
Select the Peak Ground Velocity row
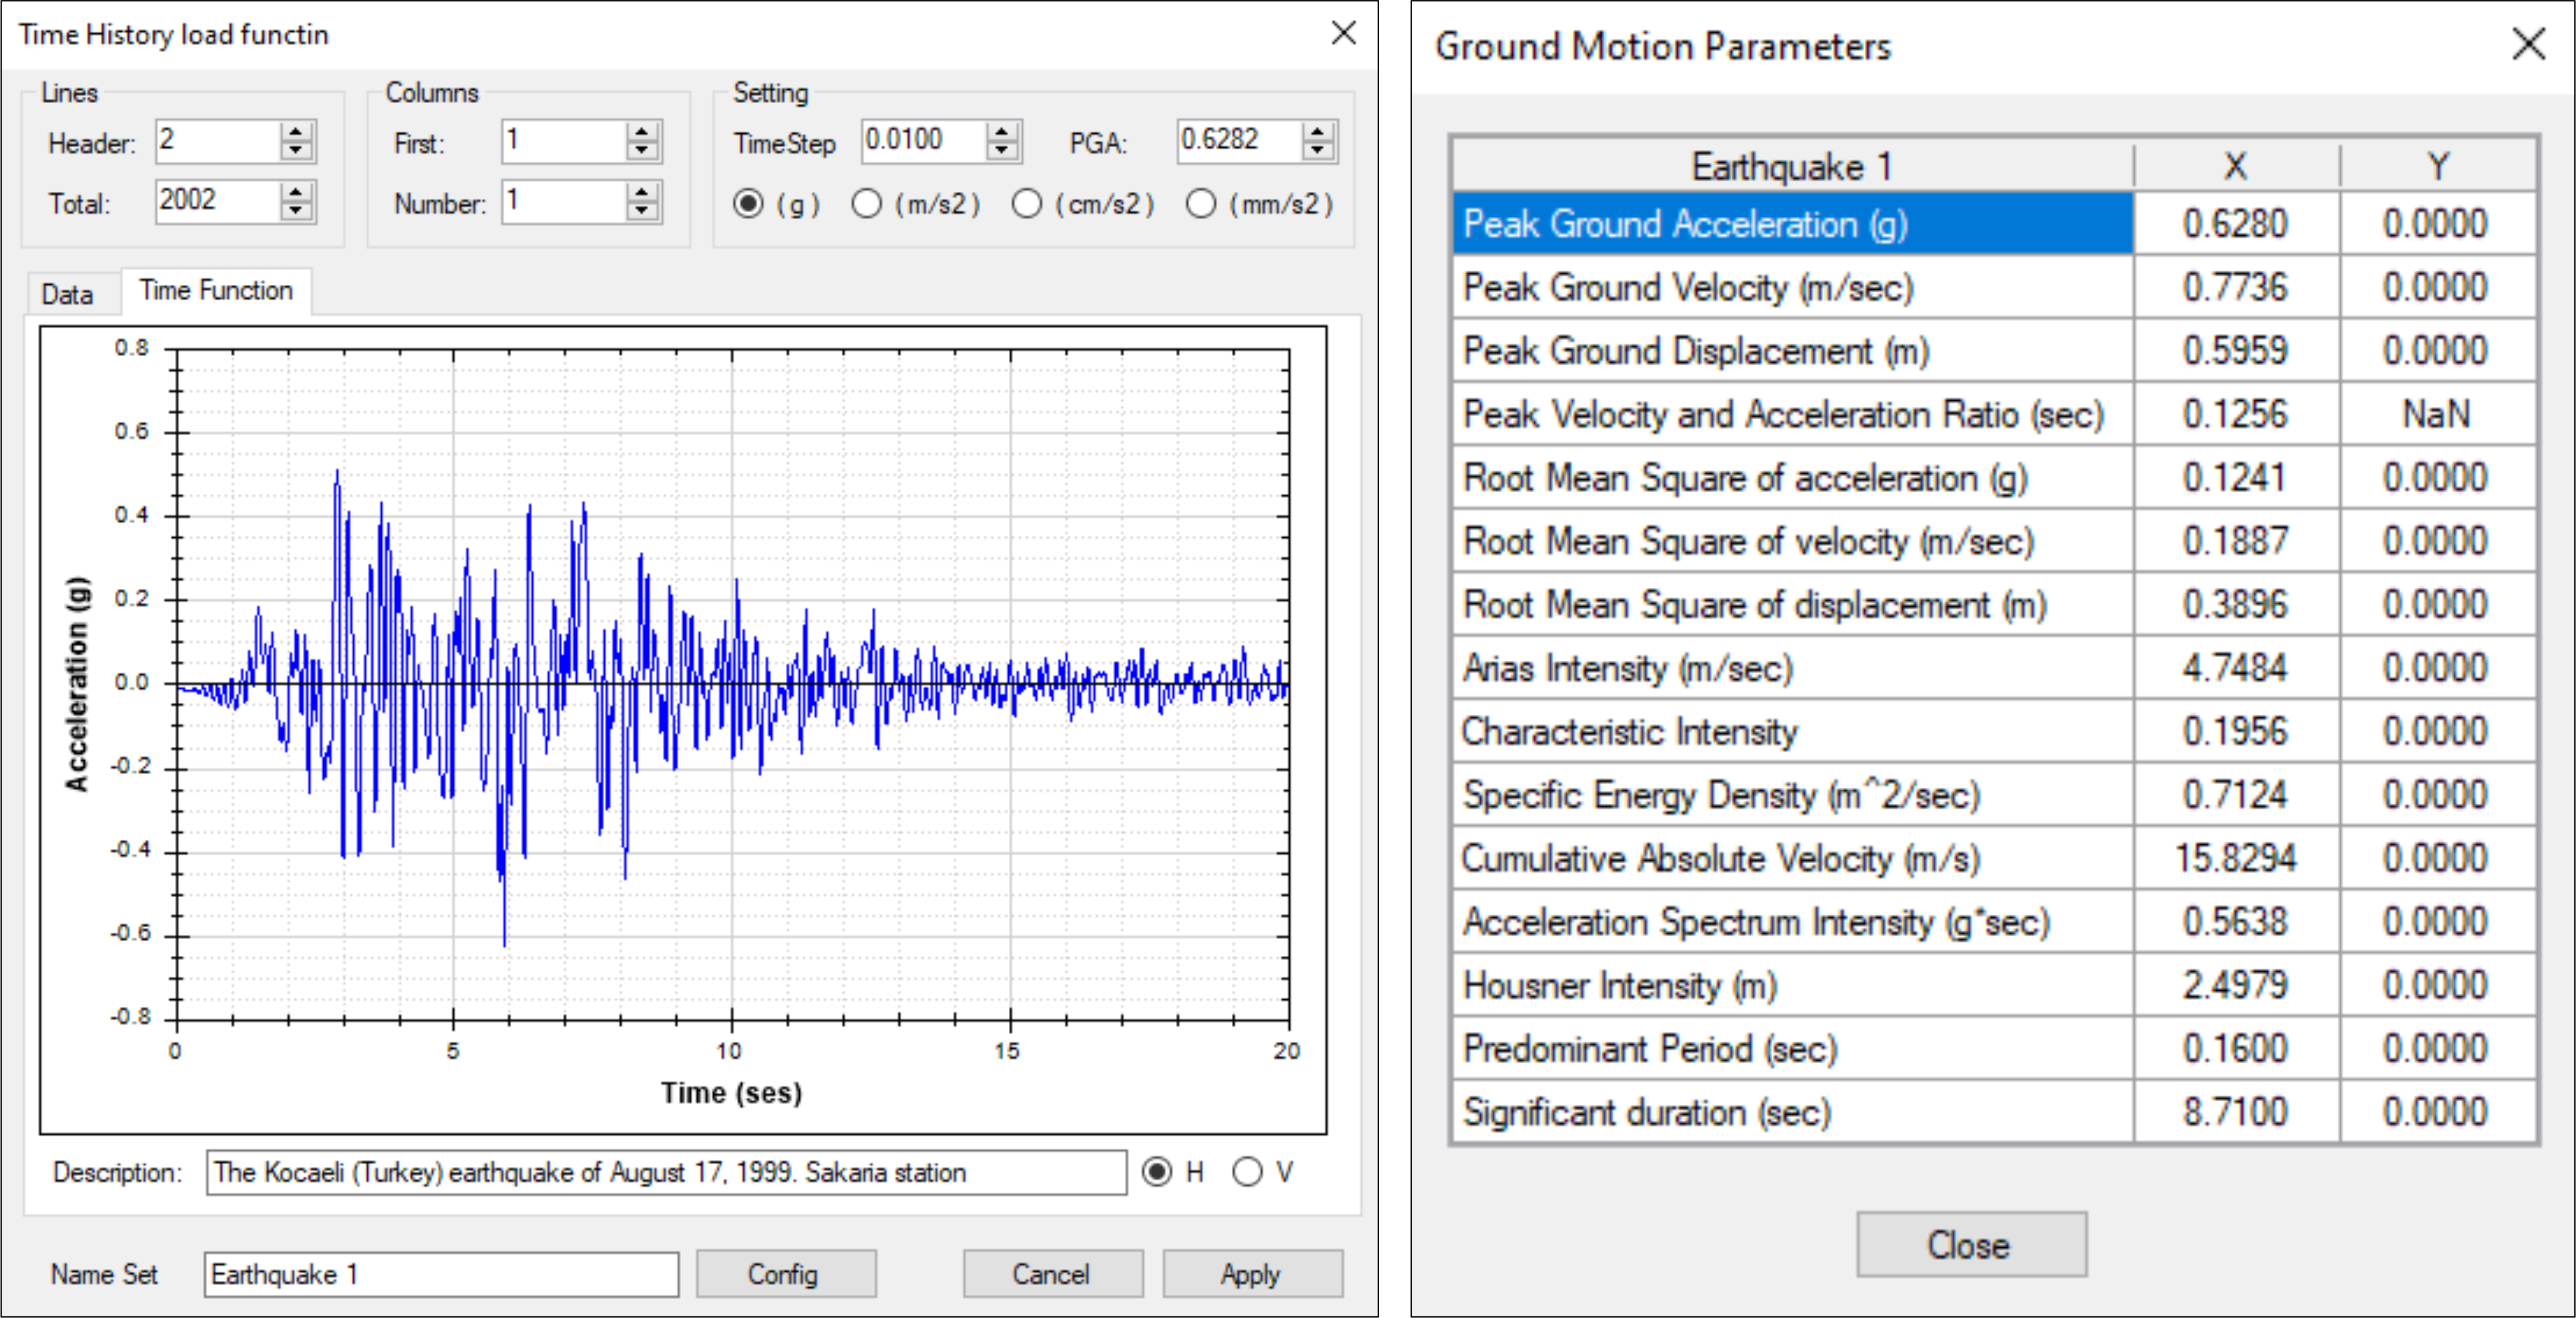[x=1994, y=288]
